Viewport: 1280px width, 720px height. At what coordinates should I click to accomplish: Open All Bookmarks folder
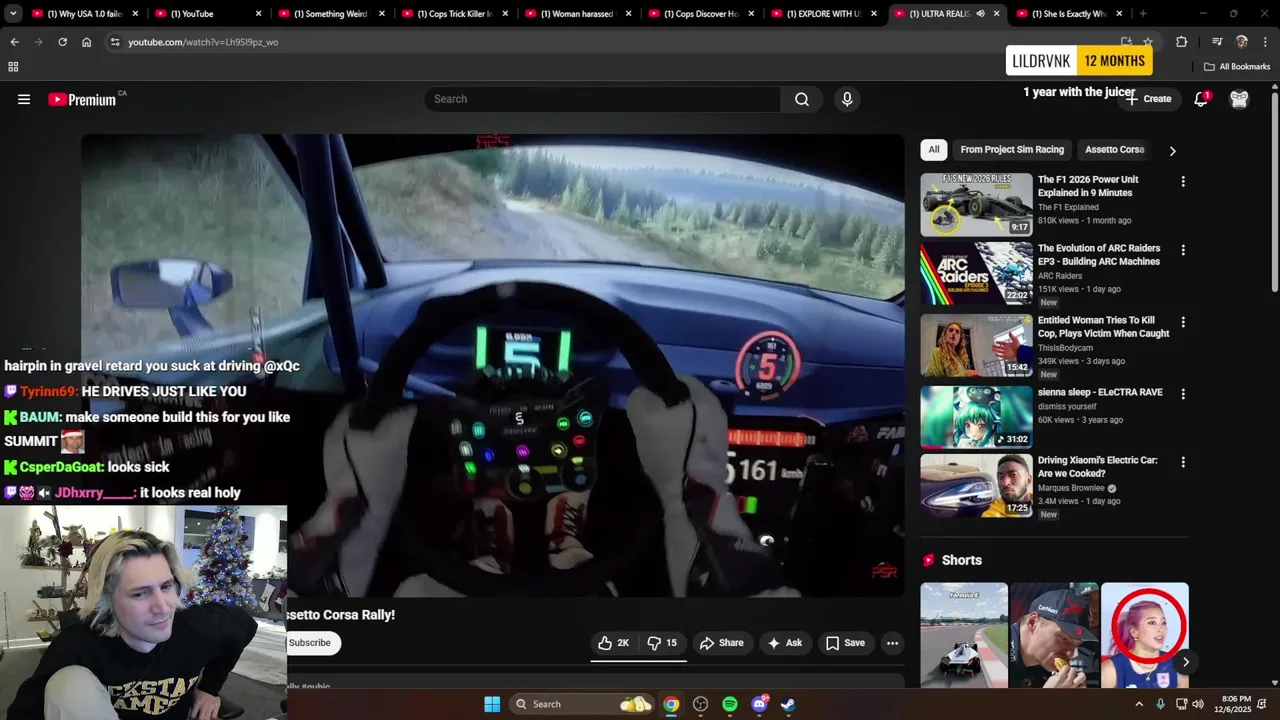[1237, 67]
